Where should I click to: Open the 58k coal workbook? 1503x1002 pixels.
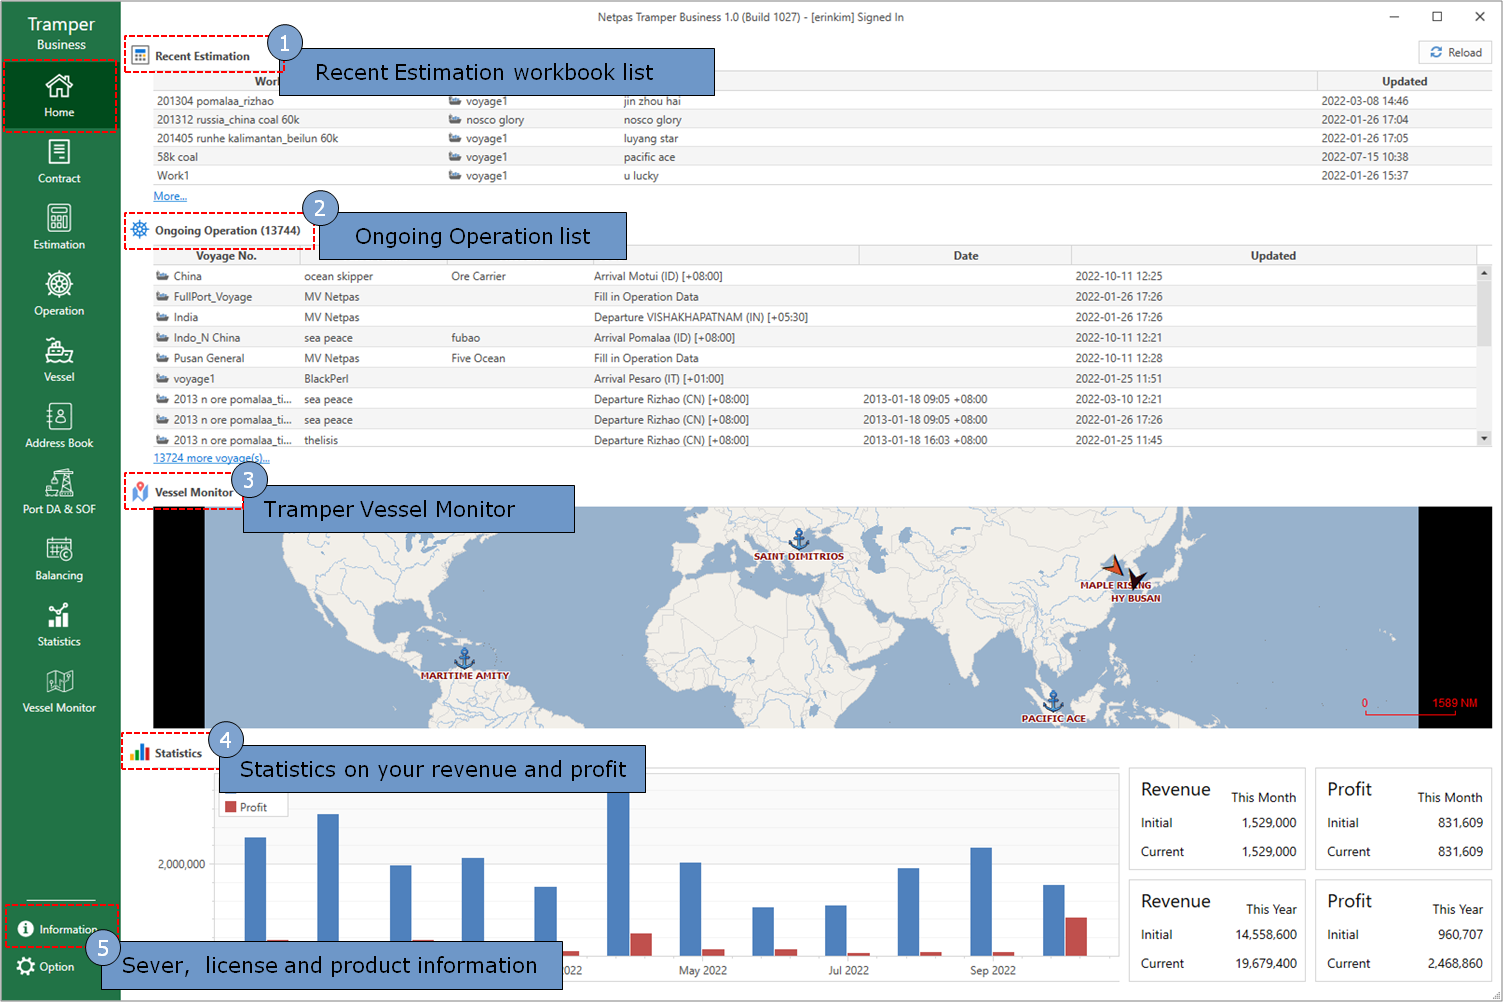(177, 157)
